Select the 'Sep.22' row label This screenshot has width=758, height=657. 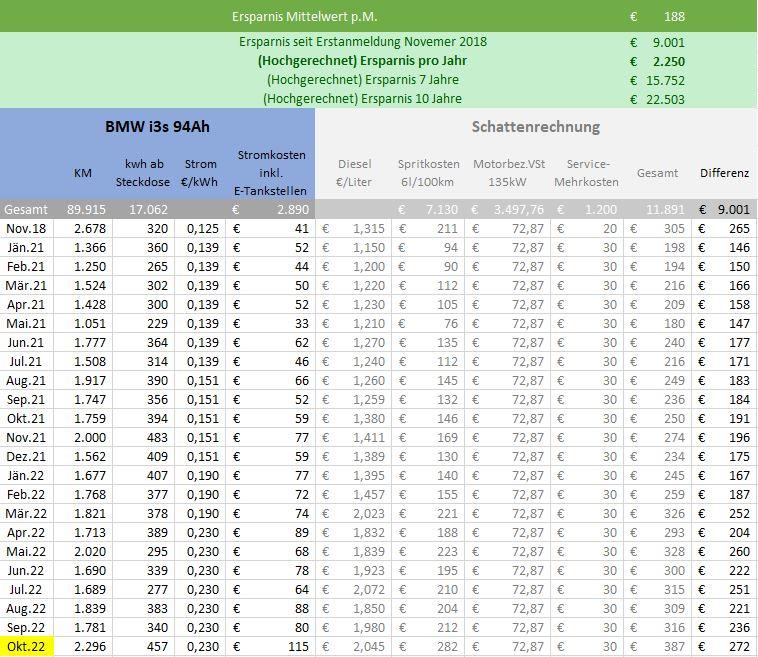pos(26,628)
